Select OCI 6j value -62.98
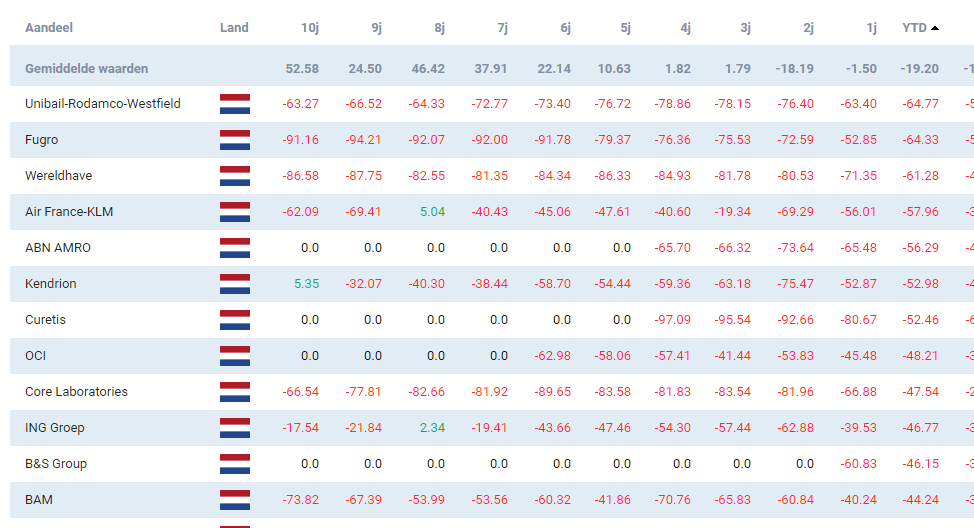Viewport: 974px width, 528px height. point(552,356)
